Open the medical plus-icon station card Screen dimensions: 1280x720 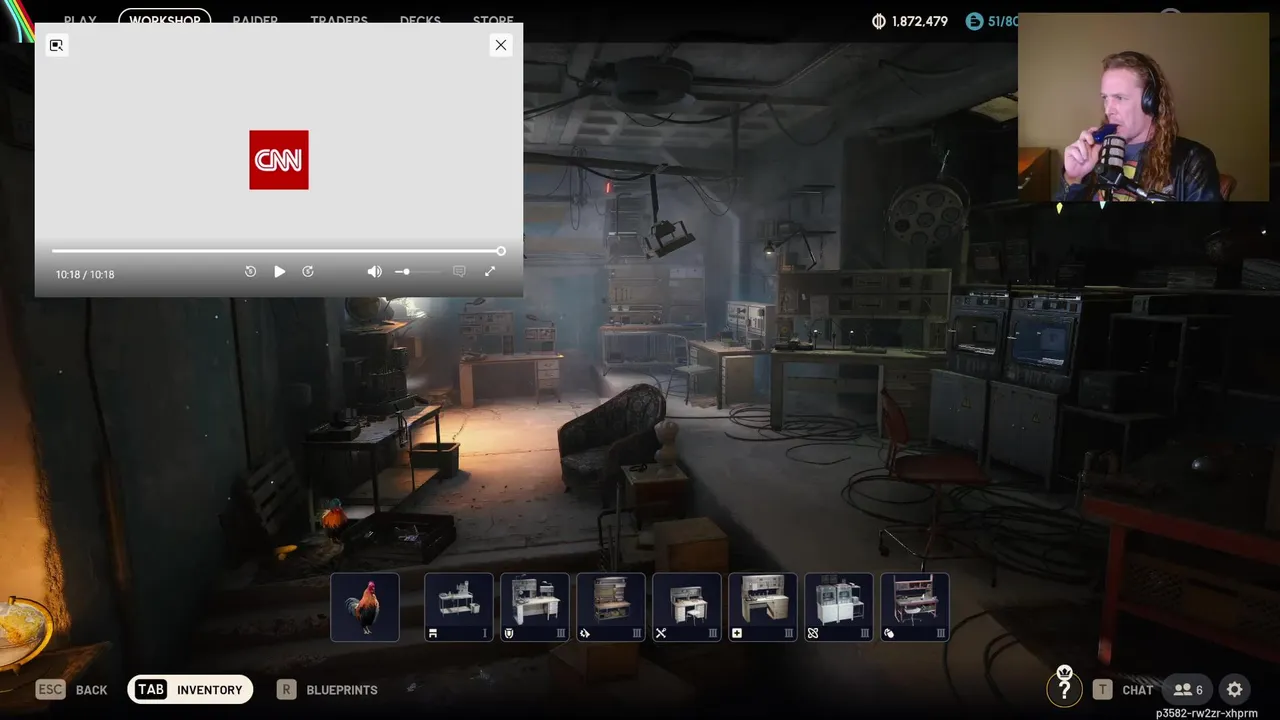coord(763,607)
